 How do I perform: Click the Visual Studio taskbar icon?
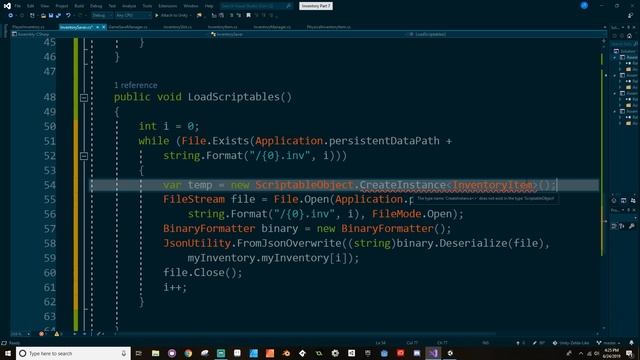tap(433, 353)
